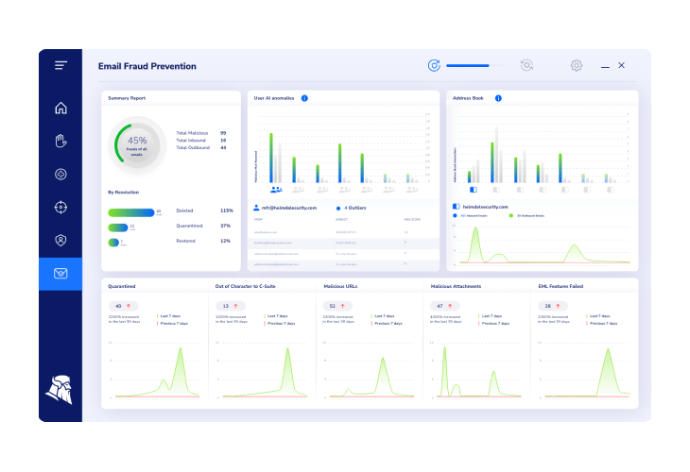Open the hand-shaped sidebar icon
Image resolution: width=690 pixels, height=472 pixels.
[x=61, y=141]
